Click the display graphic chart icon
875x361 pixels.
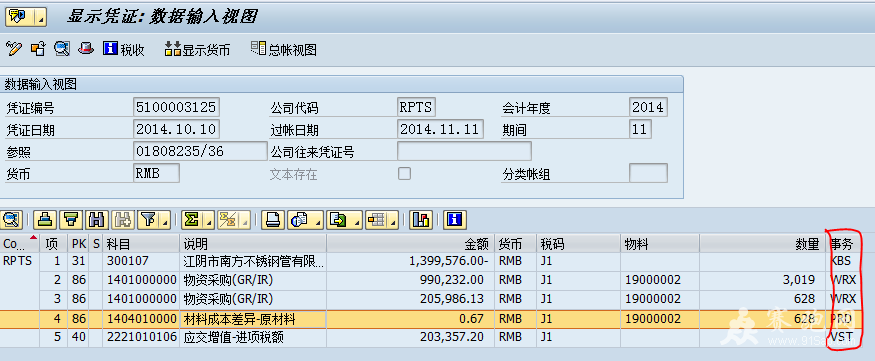pos(420,220)
